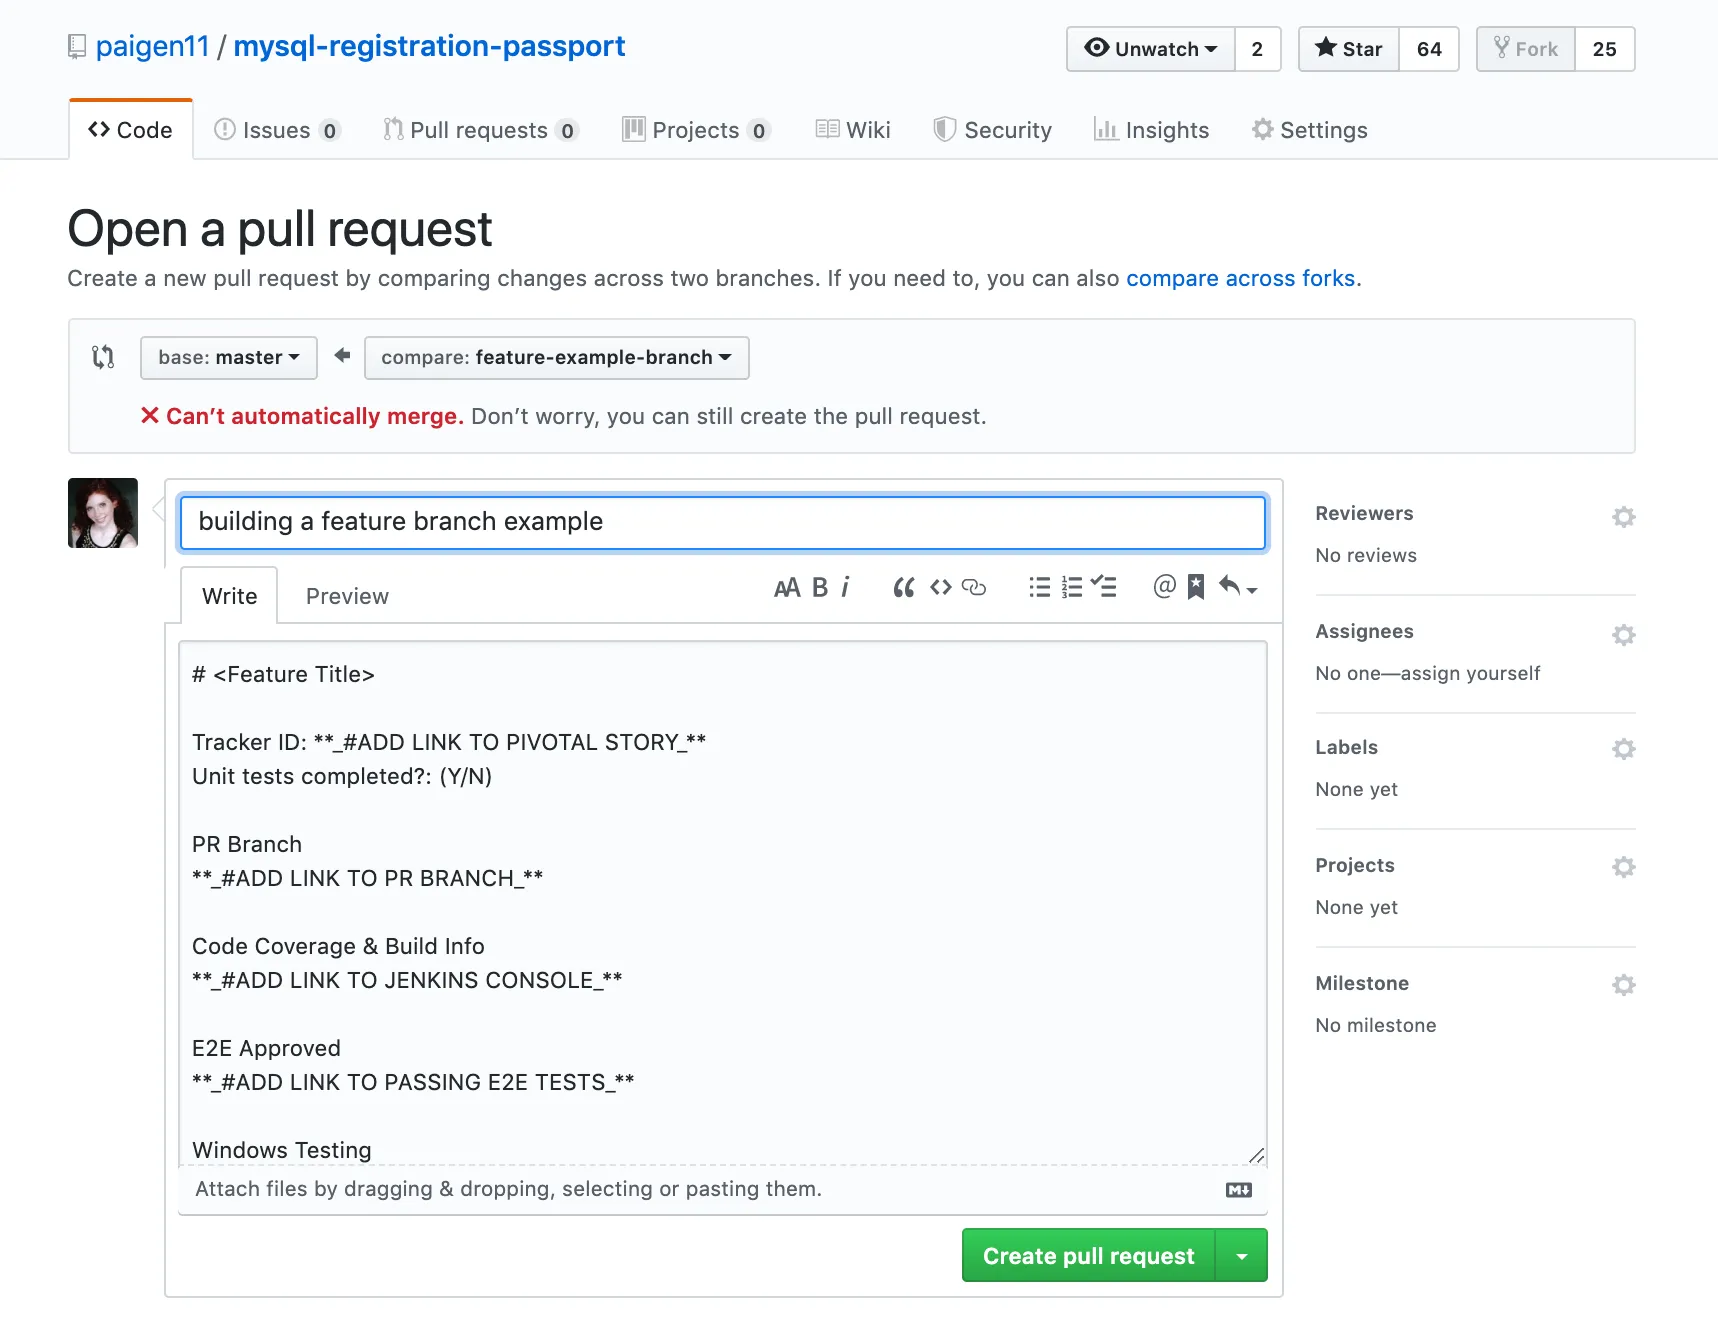This screenshot has width=1718, height=1334.
Task: Open the compare branch selector
Action: click(x=556, y=357)
